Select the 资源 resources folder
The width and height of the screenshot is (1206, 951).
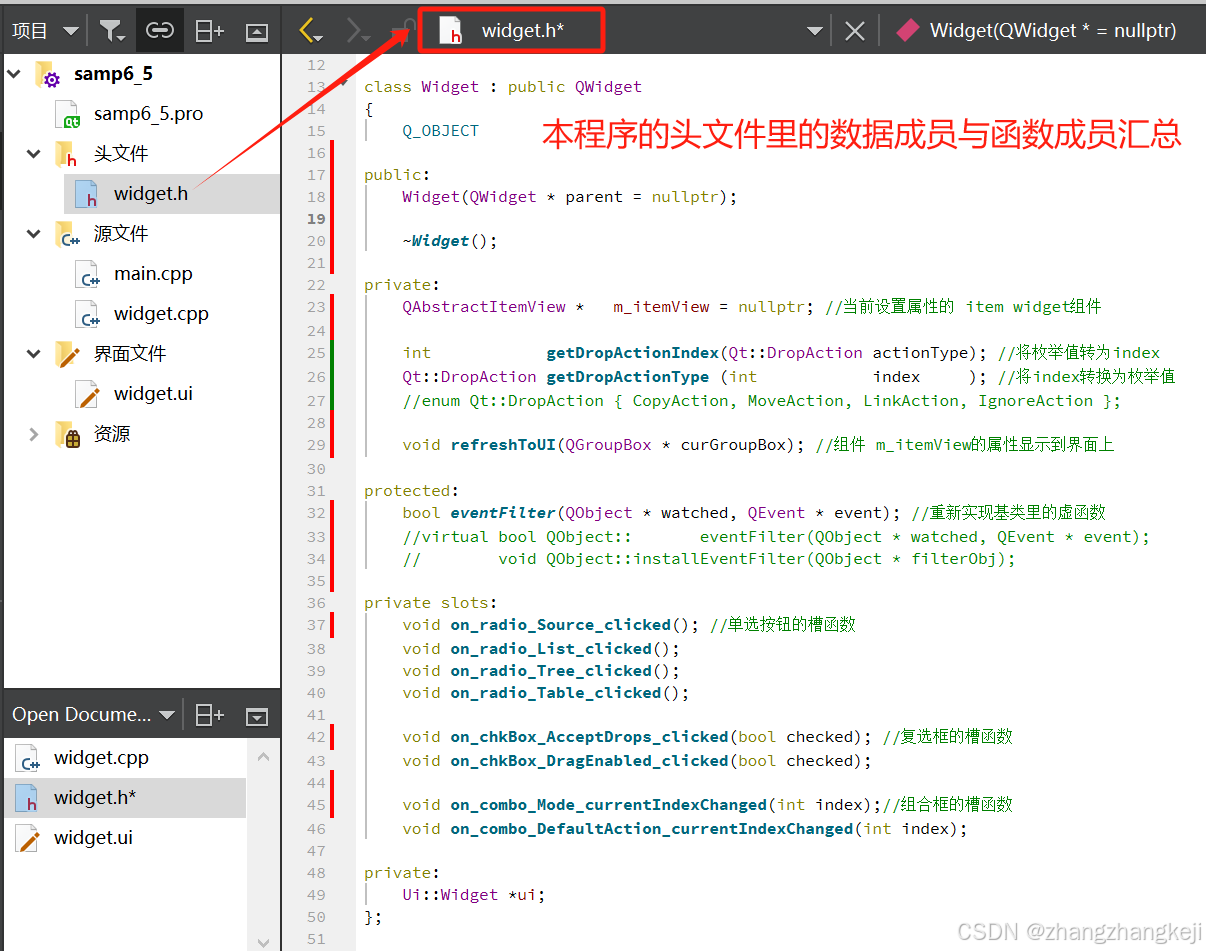tap(112, 434)
